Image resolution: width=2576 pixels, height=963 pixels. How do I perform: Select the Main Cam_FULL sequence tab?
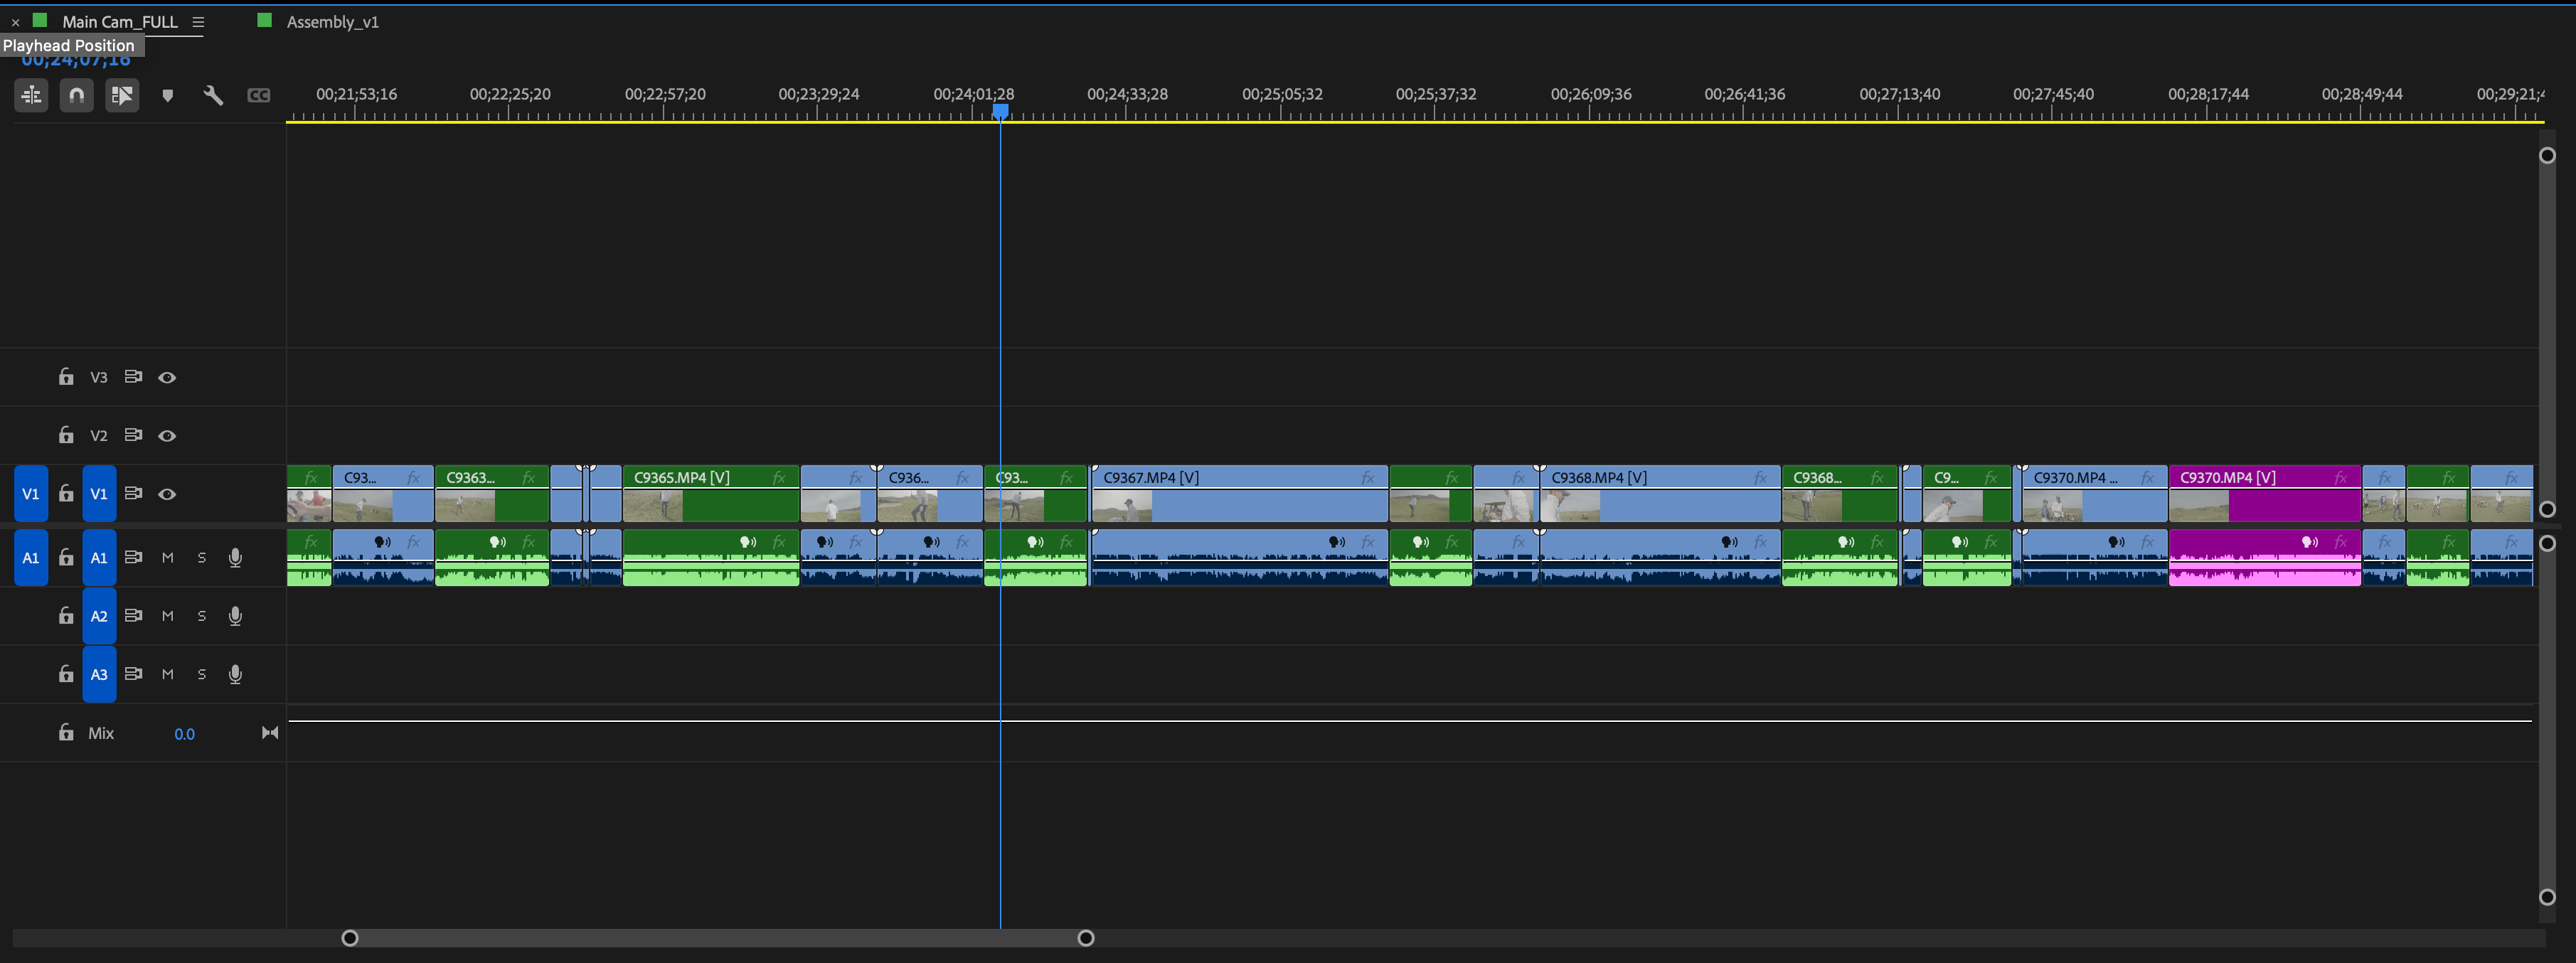coord(119,22)
